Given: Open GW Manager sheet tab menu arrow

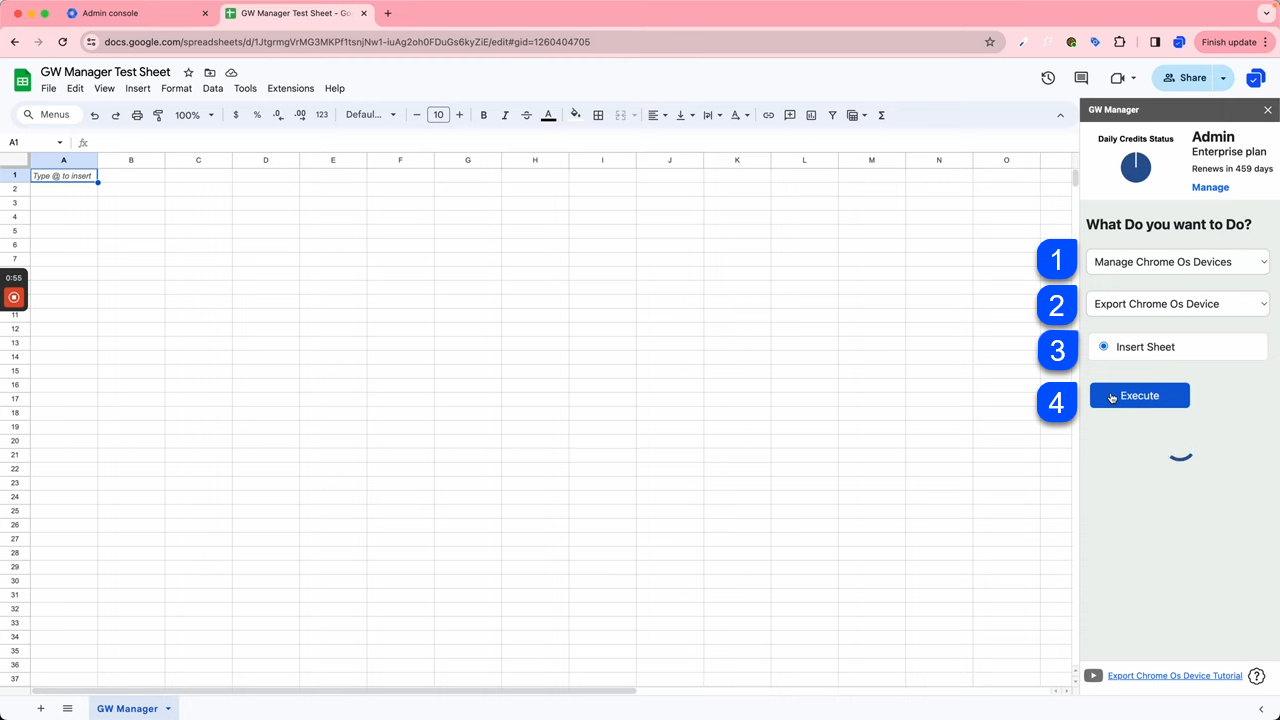Looking at the screenshot, I should pyautogui.click(x=168, y=708).
